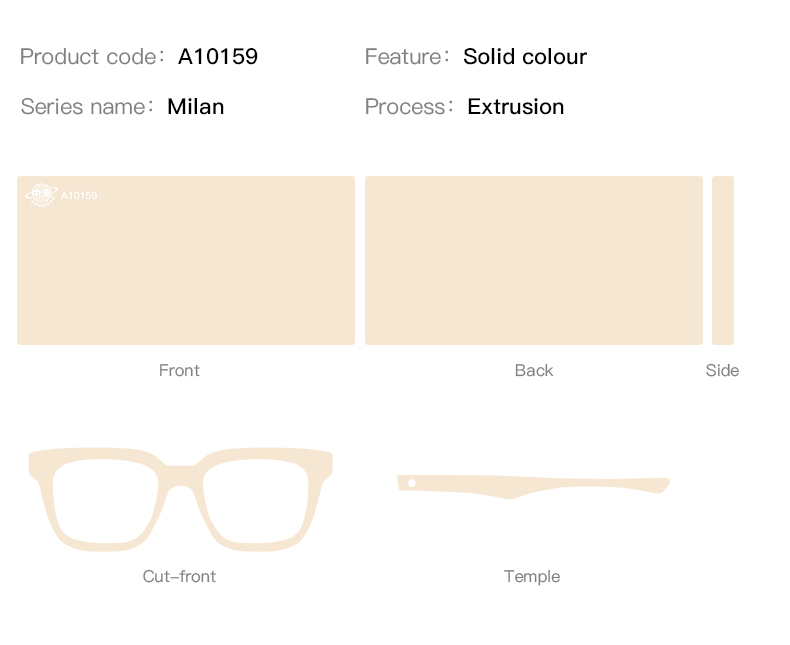This screenshot has width=790, height=645.
Task: Click the Side caption label
Action: pos(722,370)
